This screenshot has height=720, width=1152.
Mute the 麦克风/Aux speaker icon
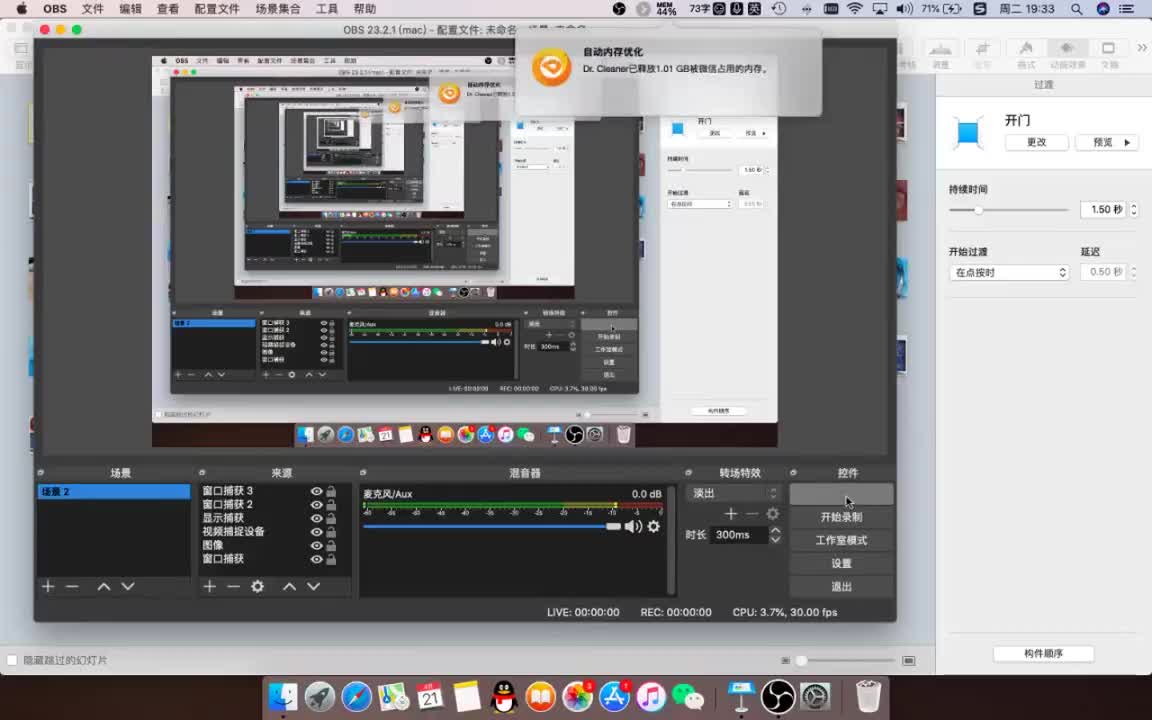pos(633,526)
